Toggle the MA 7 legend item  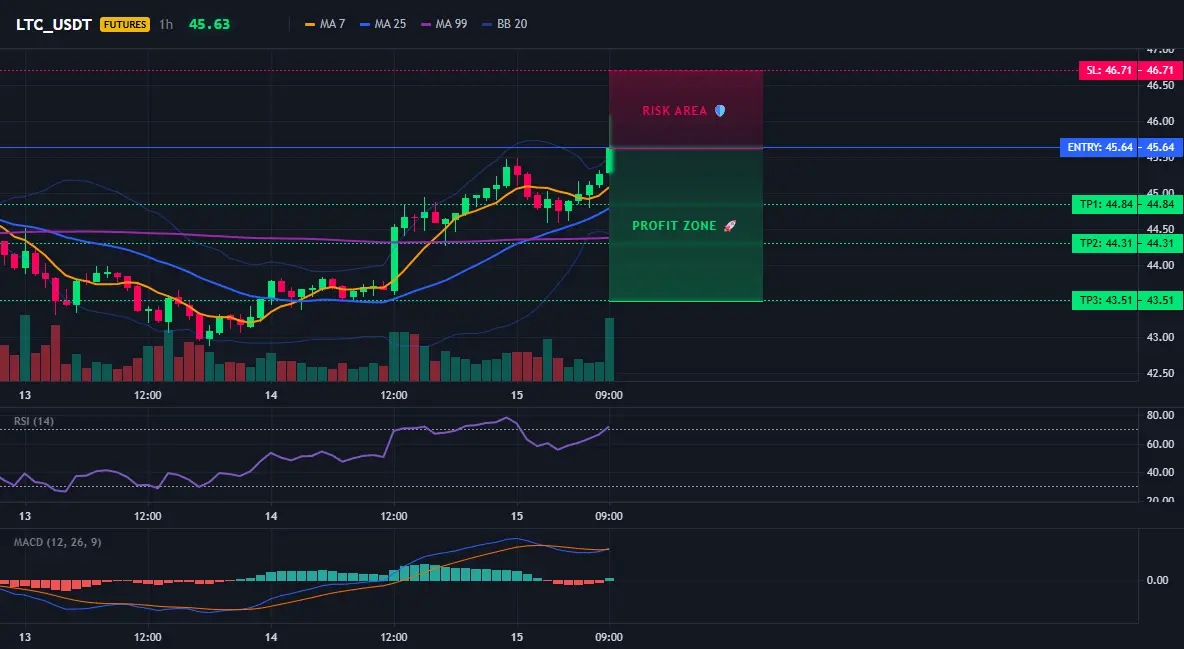pos(325,24)
